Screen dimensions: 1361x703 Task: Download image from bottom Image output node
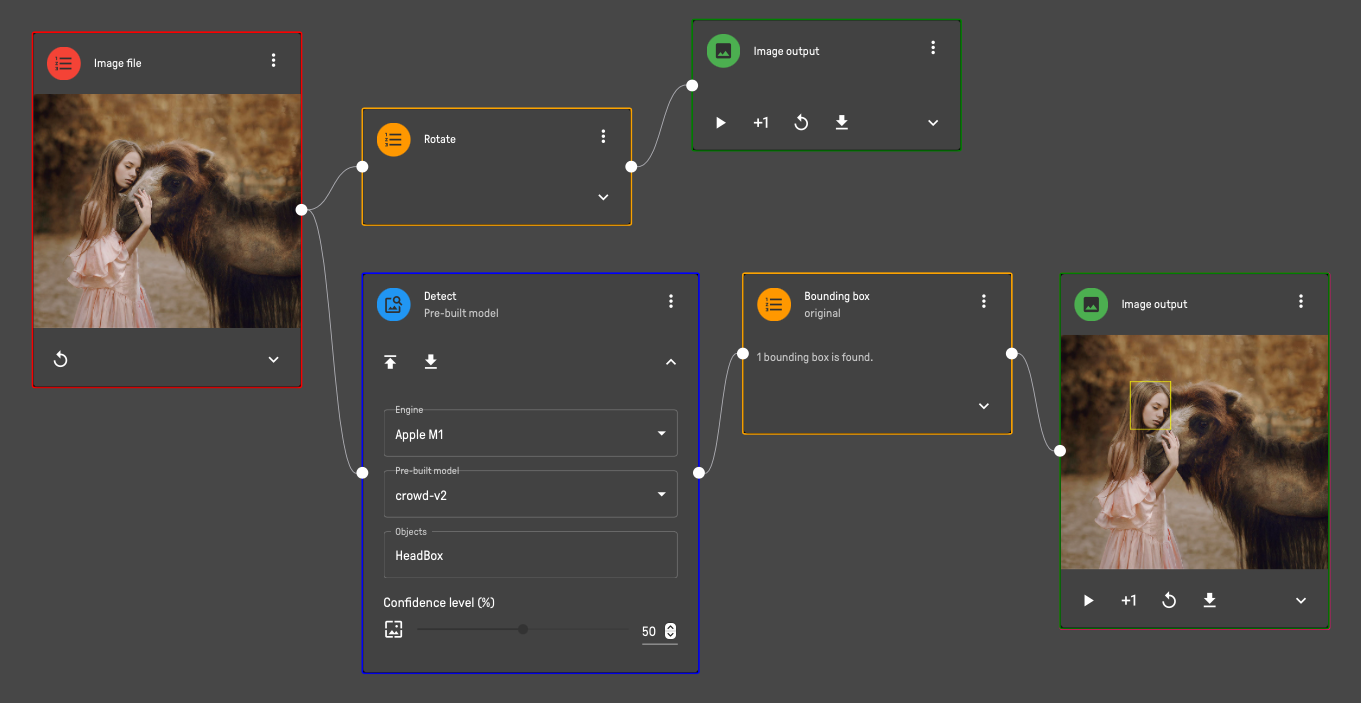[1209, 601]
